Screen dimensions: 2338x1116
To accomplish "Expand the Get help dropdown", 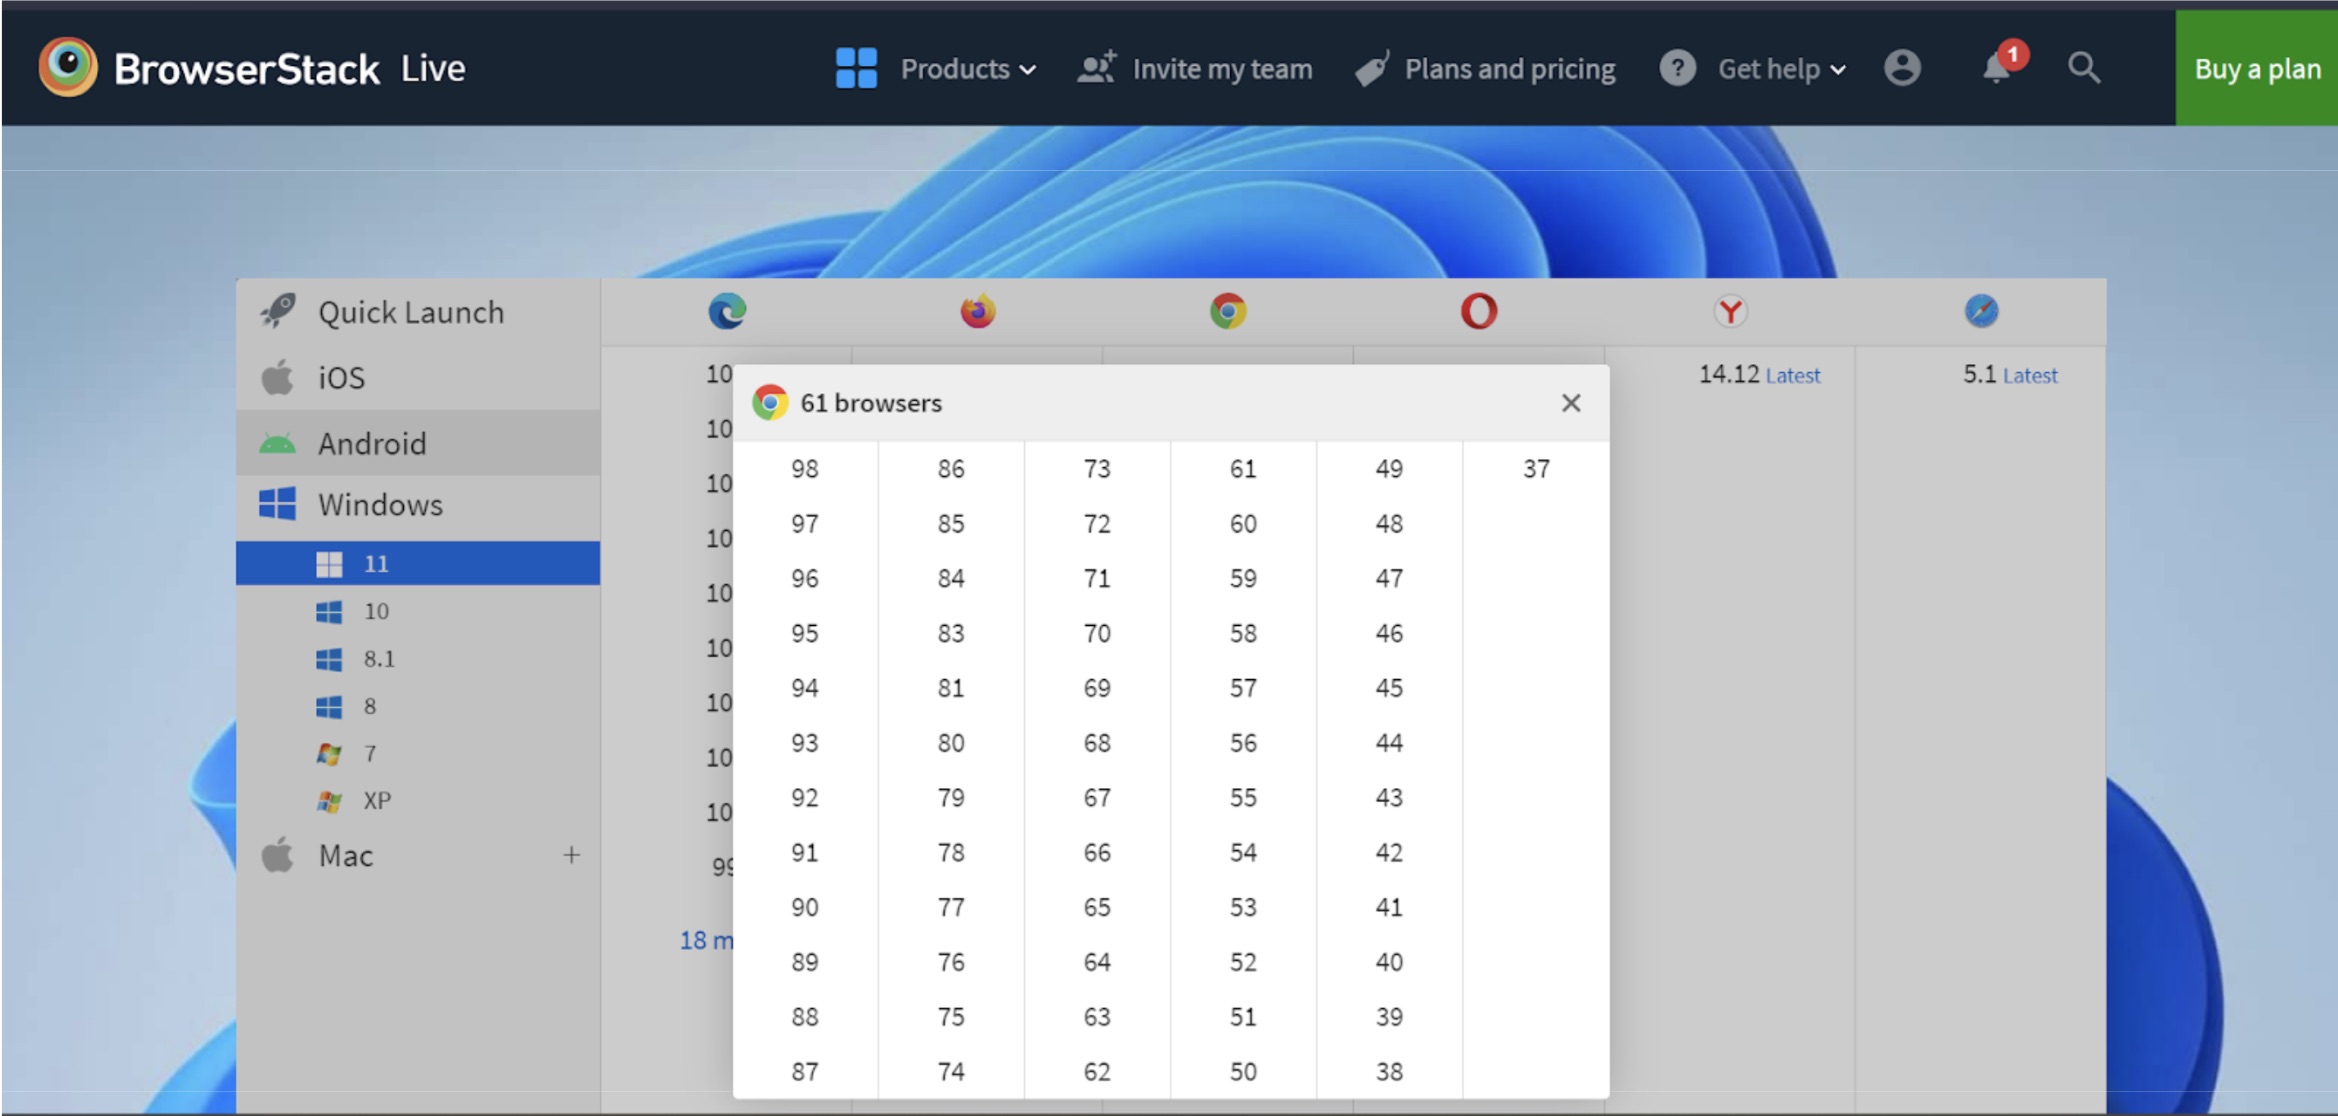I will click(1770, 68).
